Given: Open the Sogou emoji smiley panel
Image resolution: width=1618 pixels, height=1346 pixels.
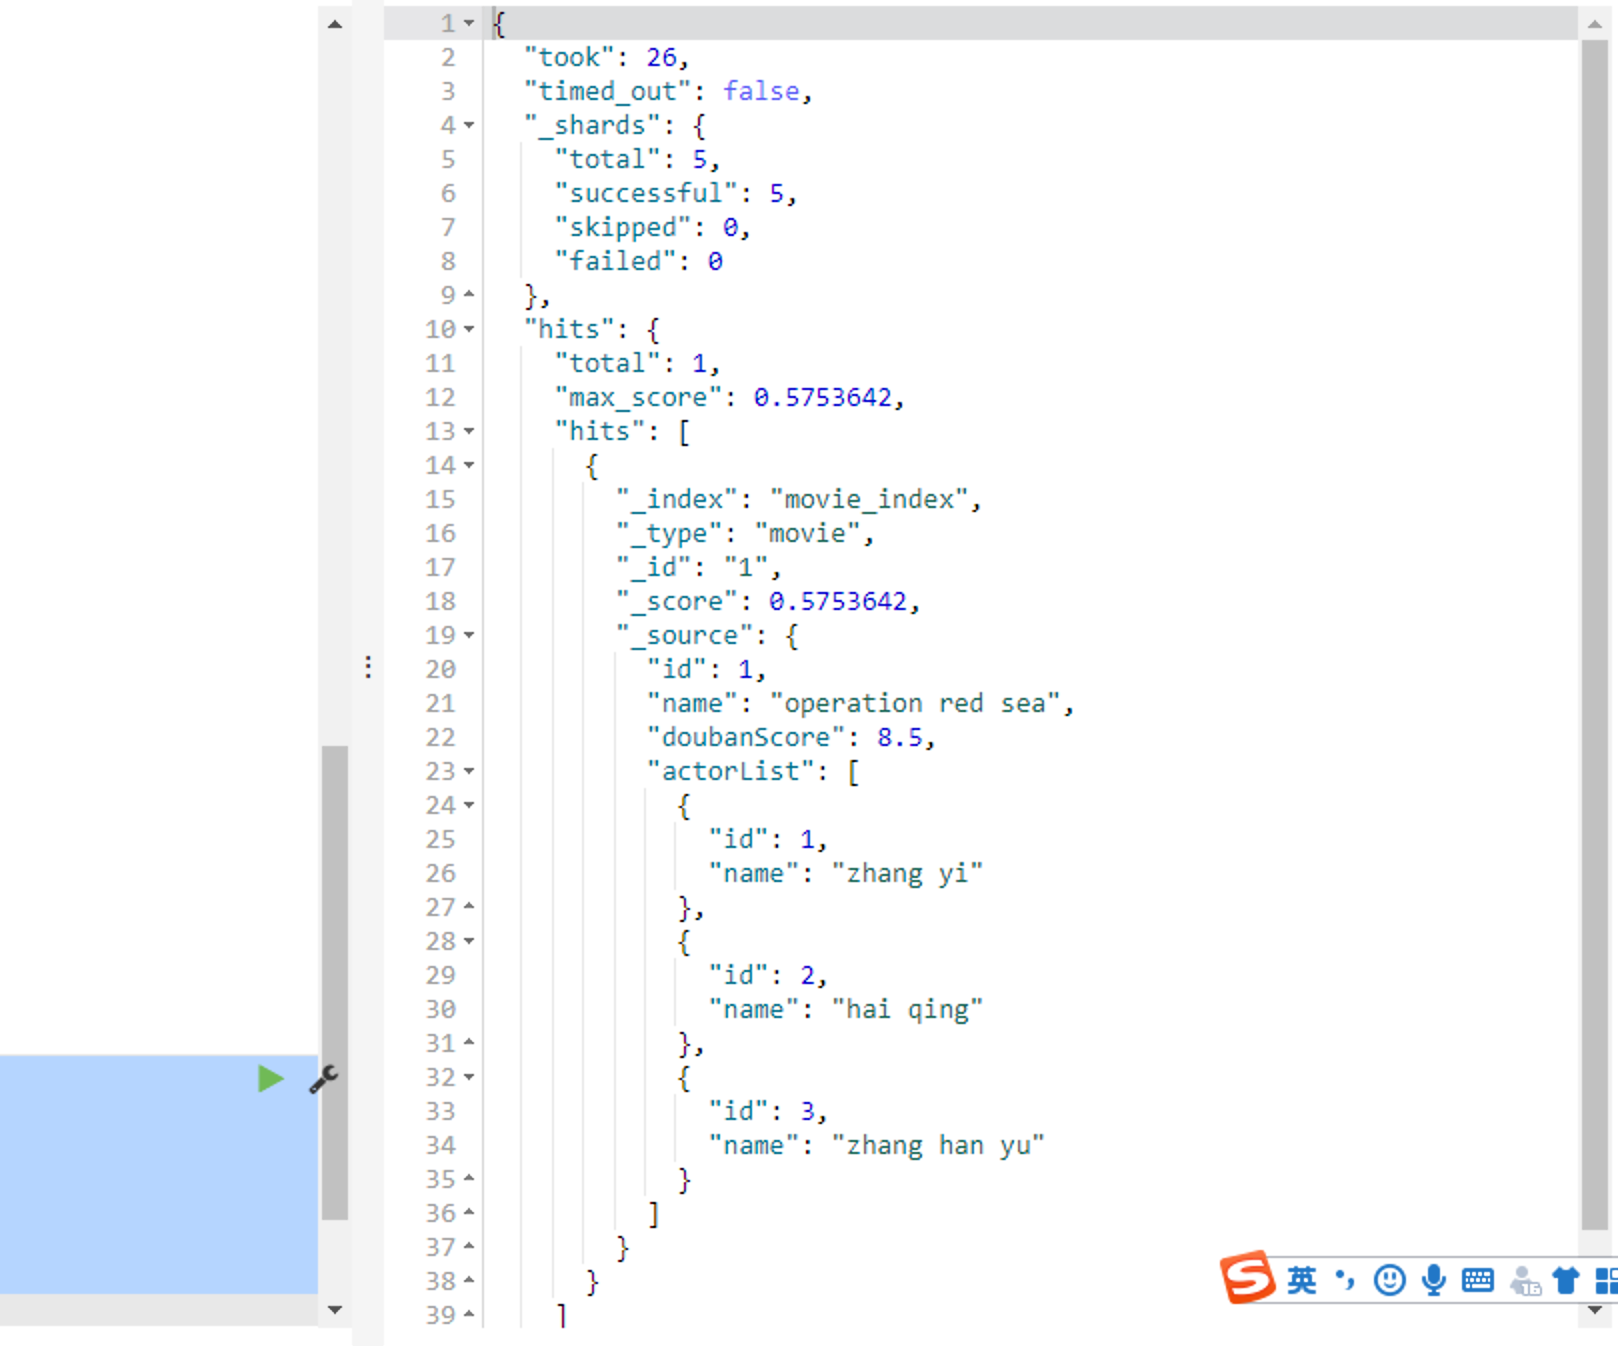Looking at the screenshot, I should point(1389,1280).
